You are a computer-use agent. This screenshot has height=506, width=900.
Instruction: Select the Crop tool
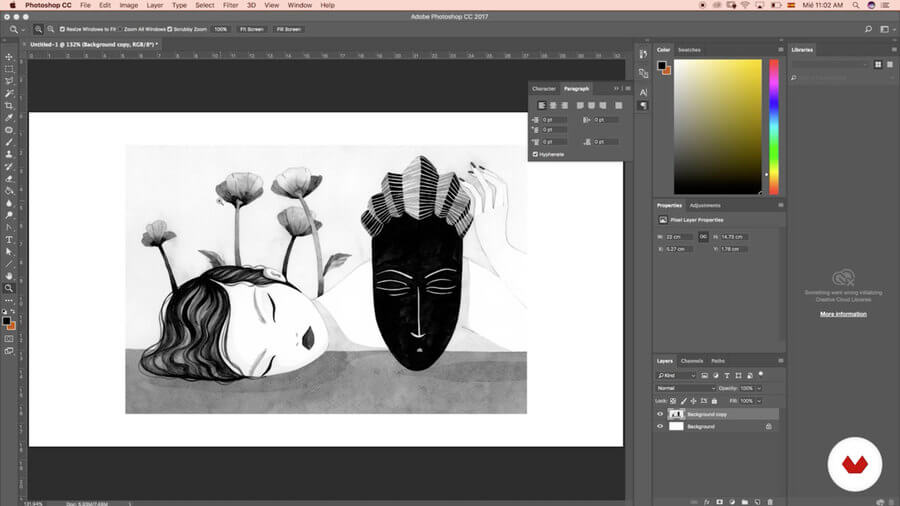click(9, 106)
